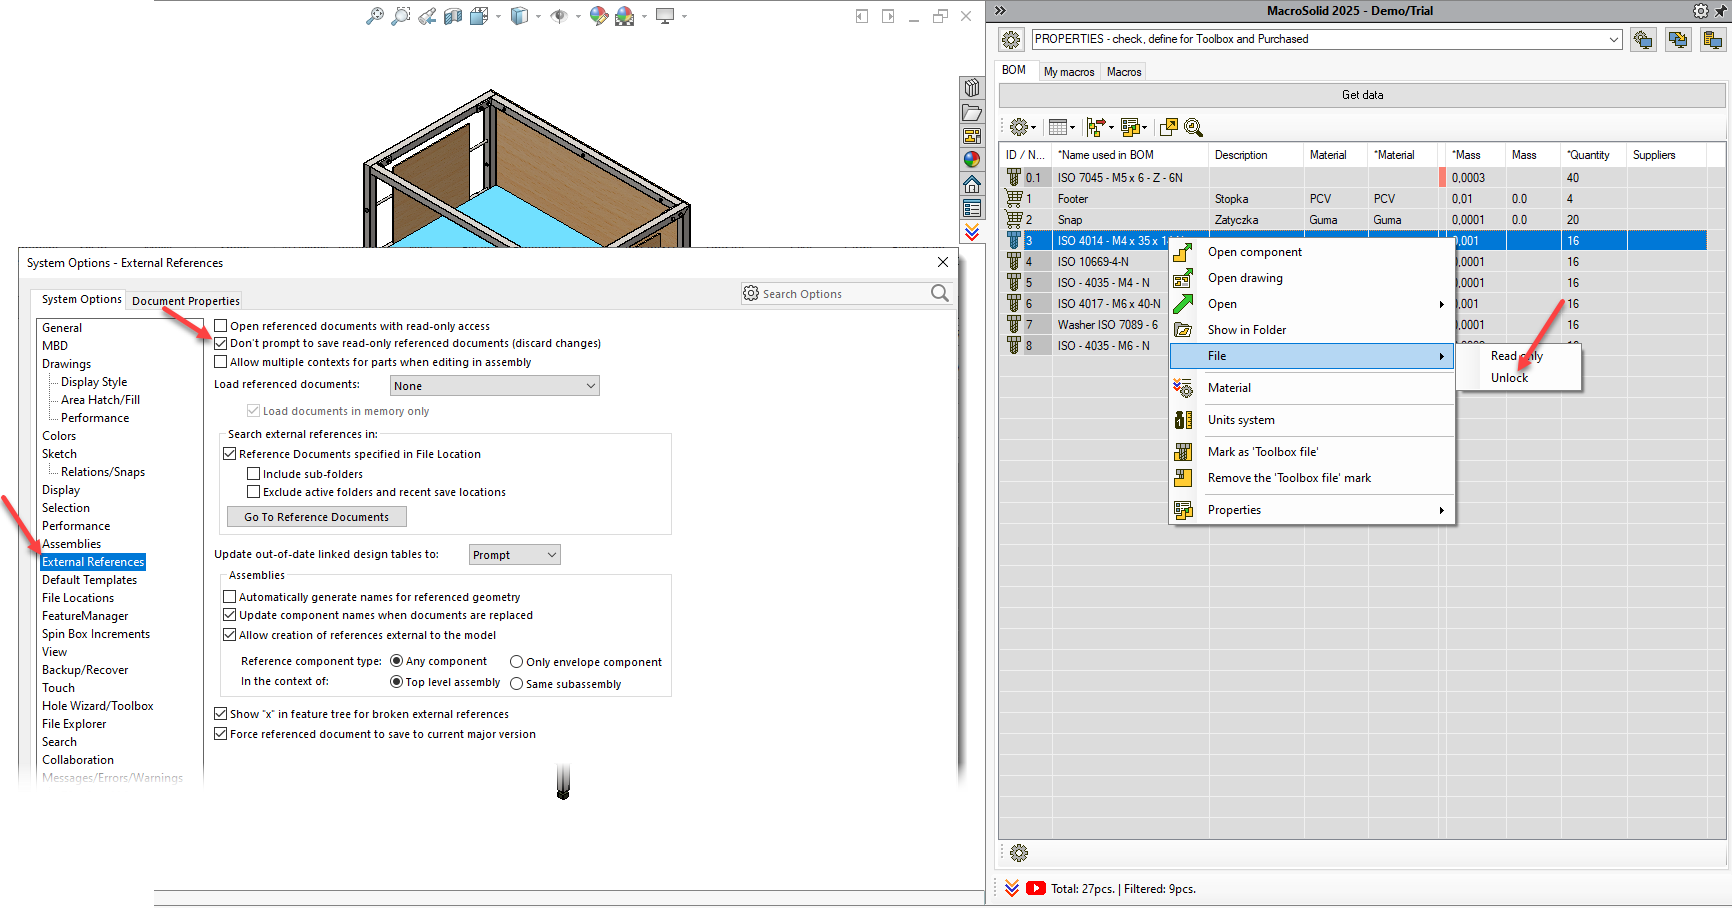Switch to Document Properties tab
Image resolution: width=1732 pixels, height=908 pixels.
click(186, 301)
